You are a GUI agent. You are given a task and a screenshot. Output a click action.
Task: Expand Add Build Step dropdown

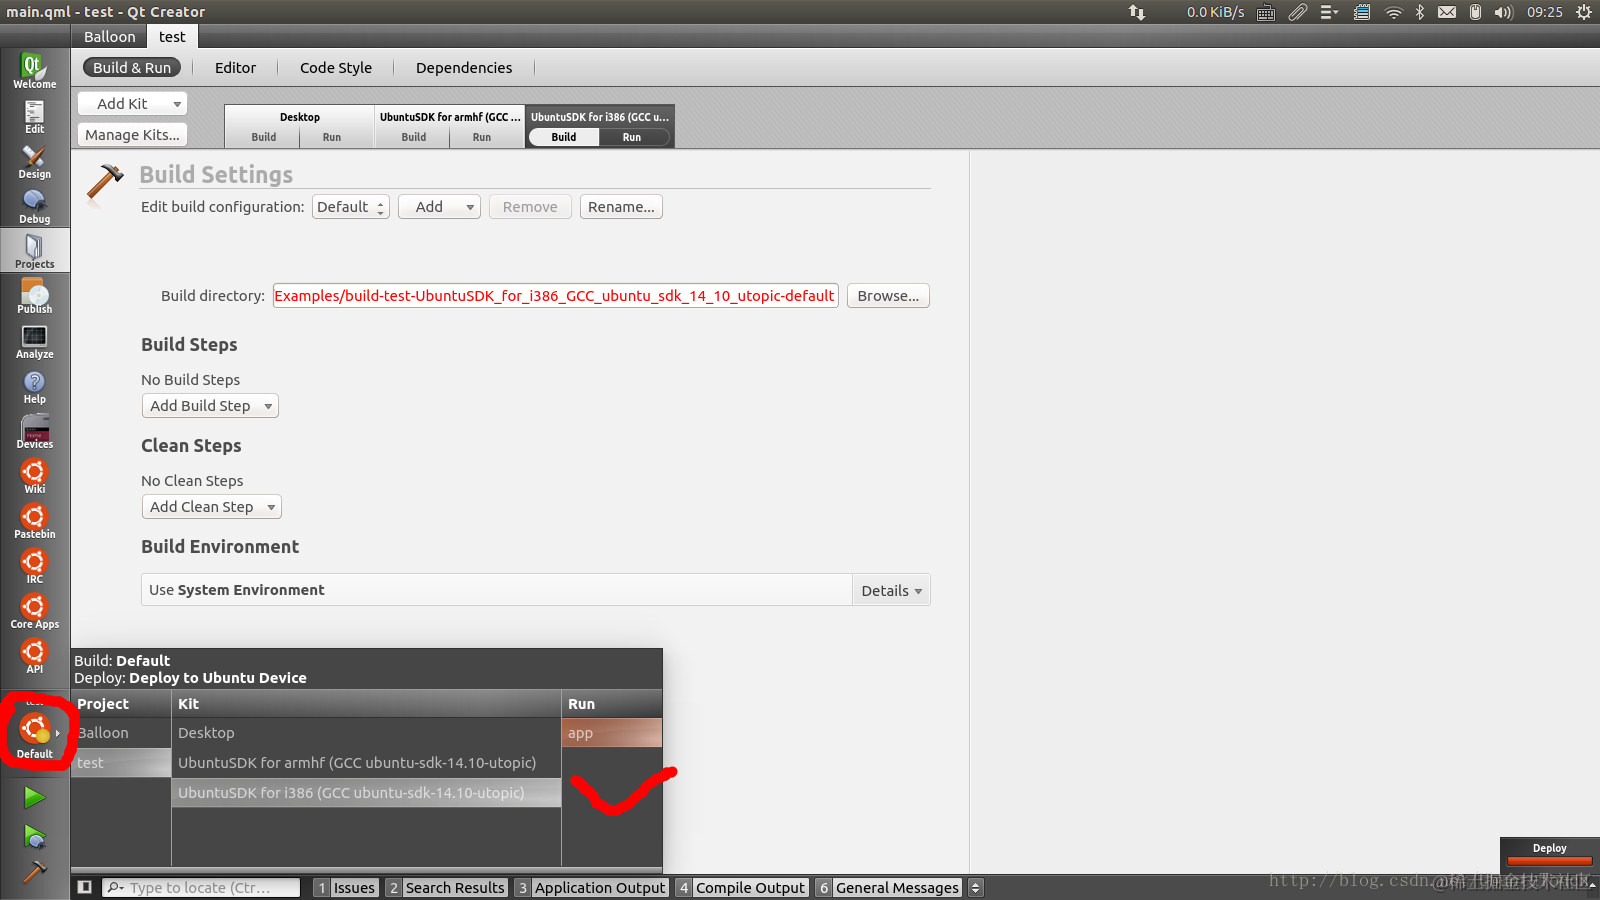tap(210, 406)
